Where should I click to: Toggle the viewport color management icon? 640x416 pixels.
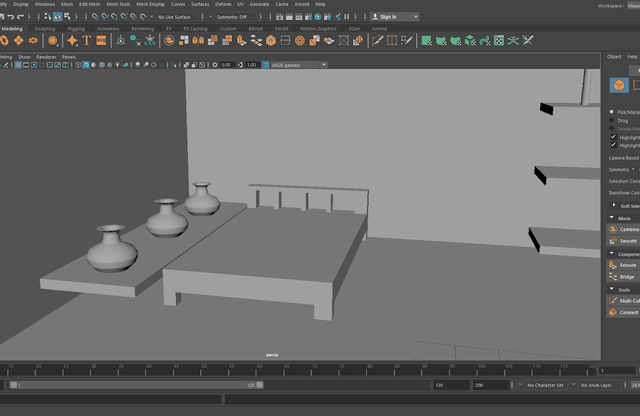(265, 65)
